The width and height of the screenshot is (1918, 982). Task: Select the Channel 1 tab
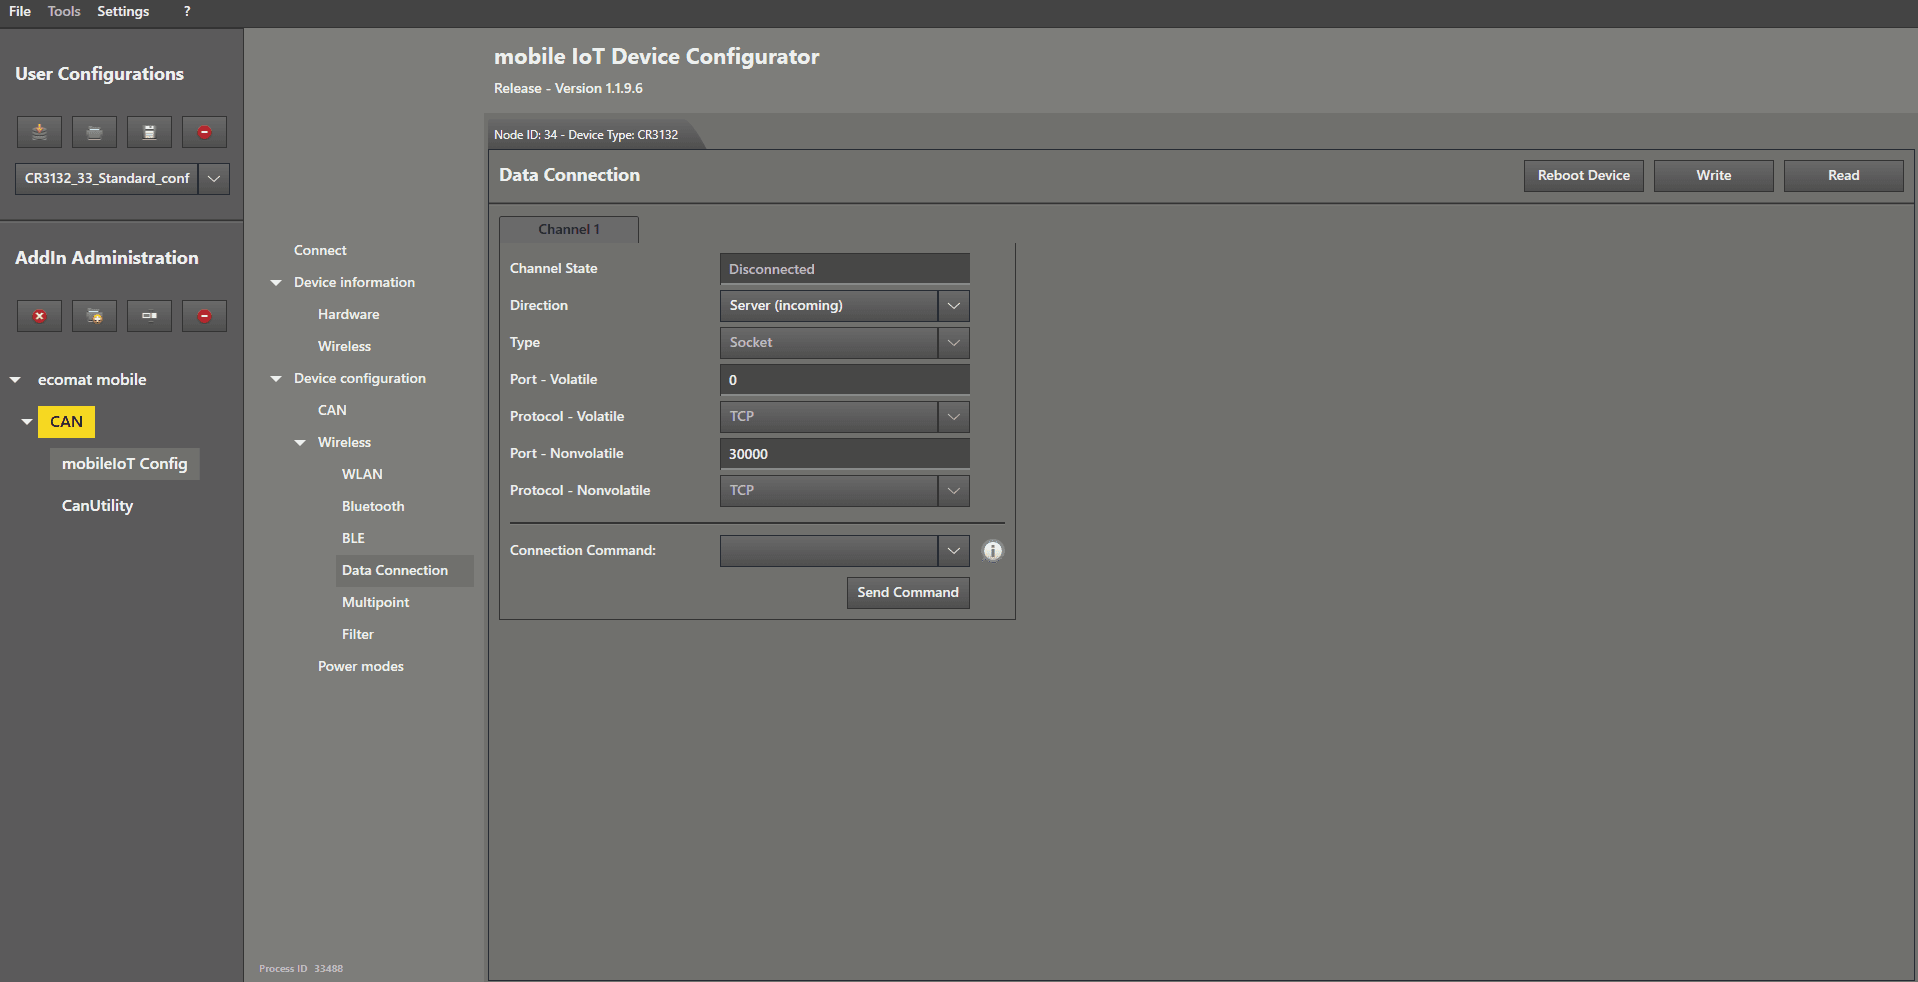click(568, 230)
